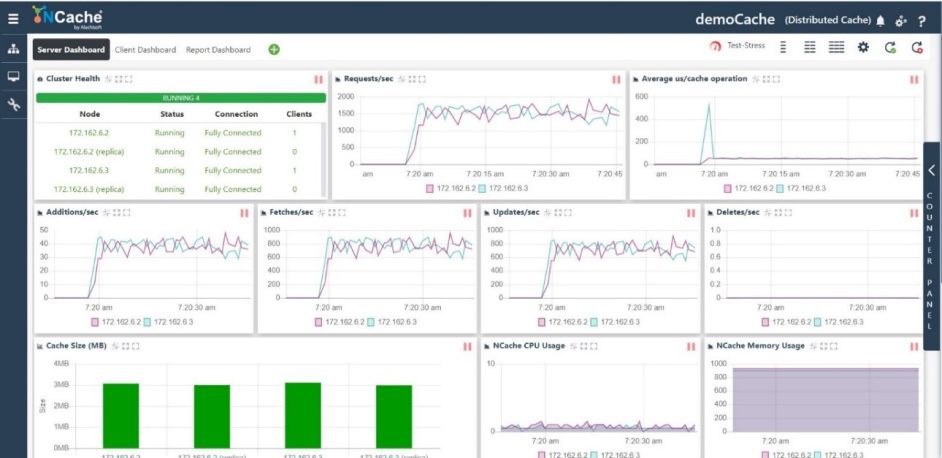Switch to Client Dashboard tab

point(145,50)
